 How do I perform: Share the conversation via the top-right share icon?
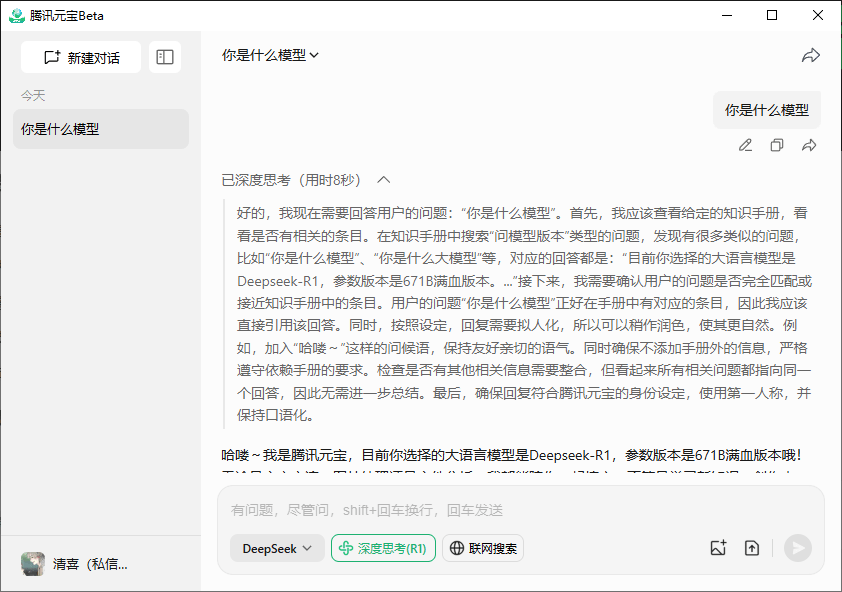(812, 57)
